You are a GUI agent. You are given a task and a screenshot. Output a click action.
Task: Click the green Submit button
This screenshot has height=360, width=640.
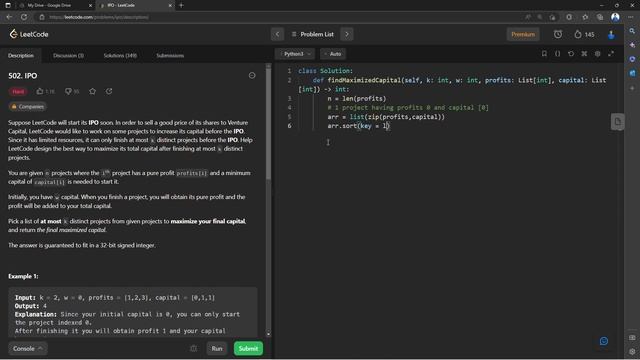248,349
